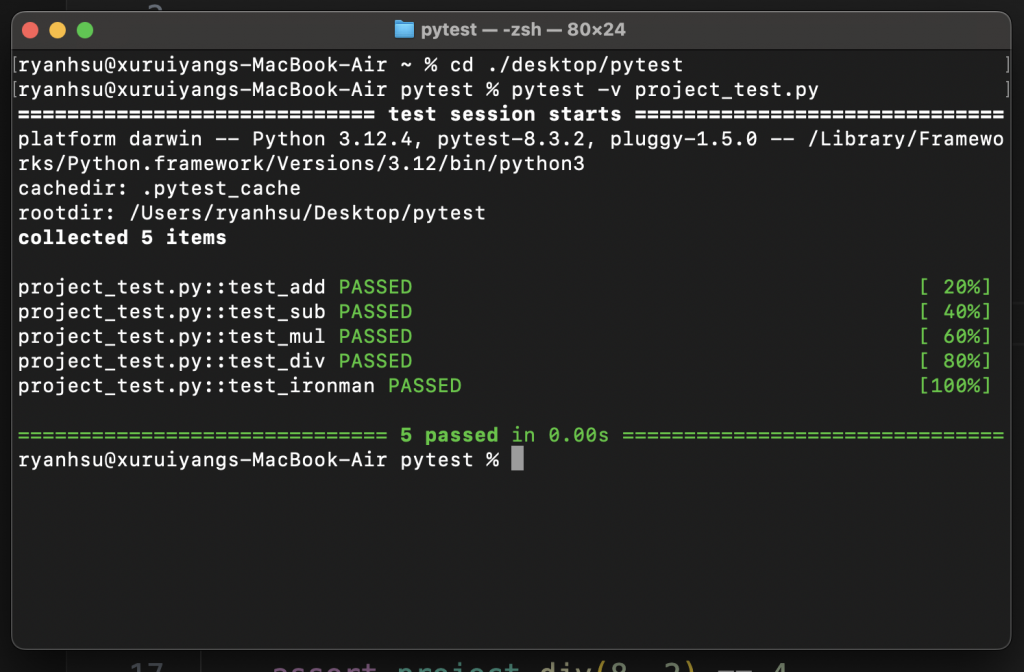Click PASSED next to test_mul
Viewport: 1024px width, 672px height.
point(375,336)
